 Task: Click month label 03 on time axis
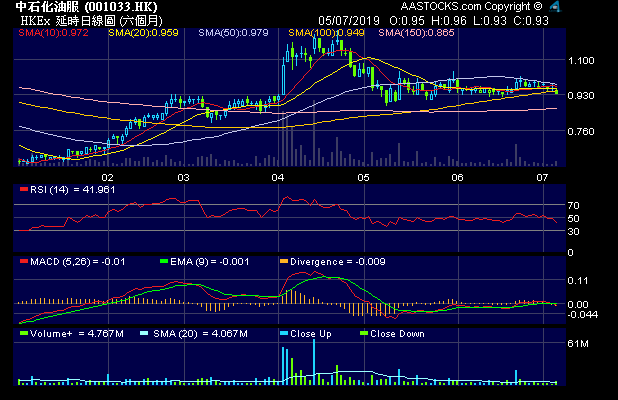tap(183, 177)
